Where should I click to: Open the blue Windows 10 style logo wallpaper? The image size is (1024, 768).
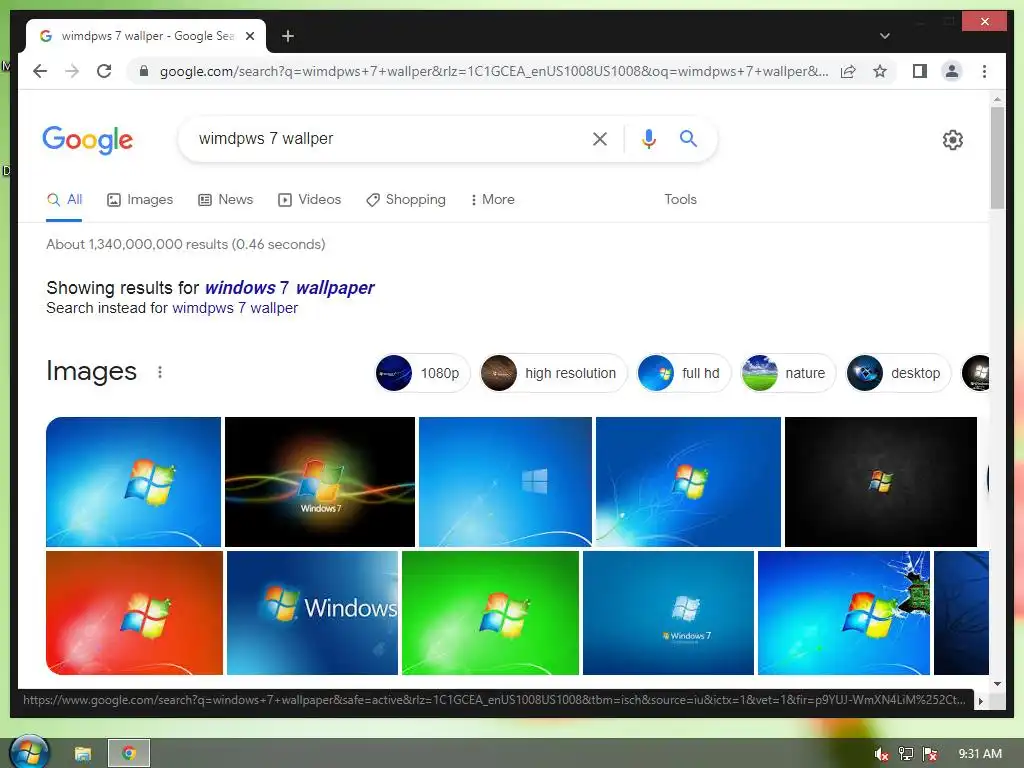pos(505,482)
